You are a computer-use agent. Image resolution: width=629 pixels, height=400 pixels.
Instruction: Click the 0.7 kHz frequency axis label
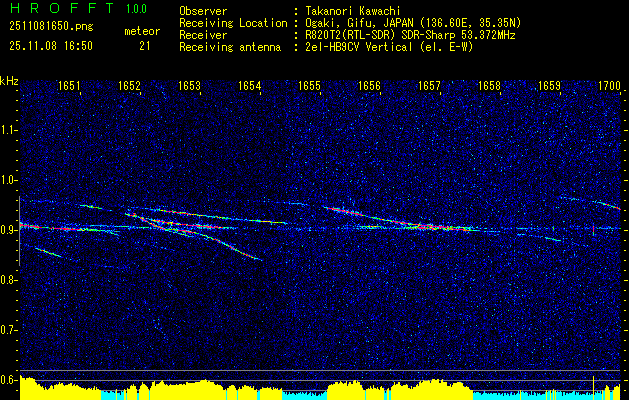click(x=8, y=330)
